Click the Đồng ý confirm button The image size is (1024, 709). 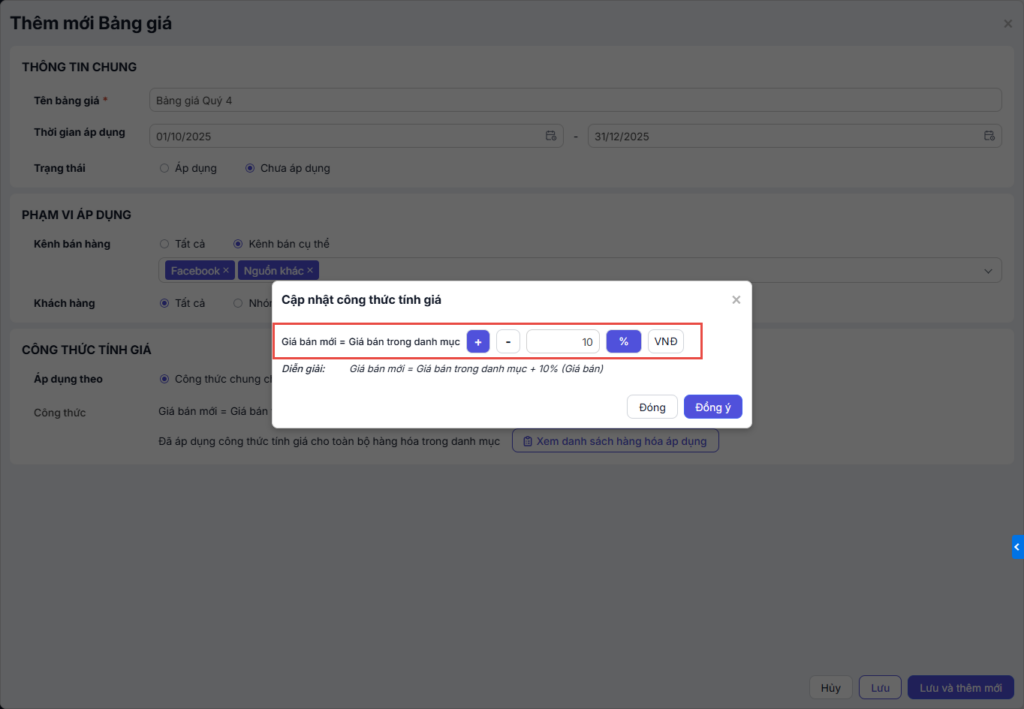point(713,407)
